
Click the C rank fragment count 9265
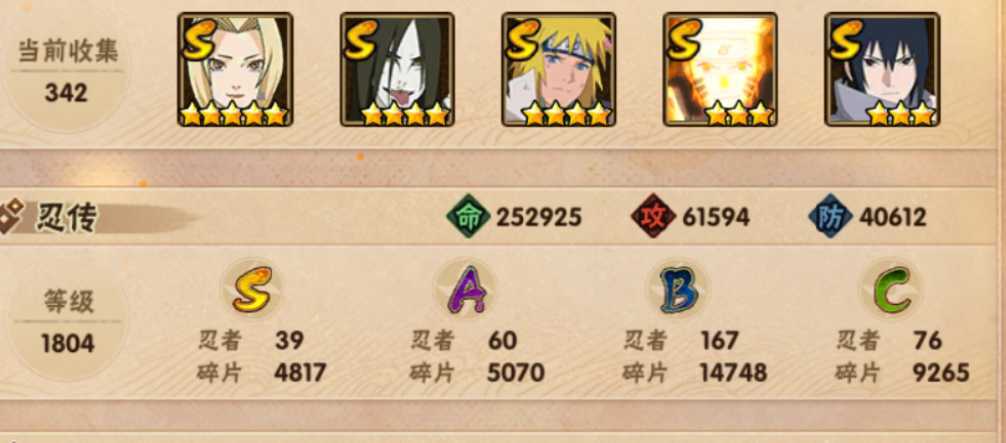tap(941, 372)
